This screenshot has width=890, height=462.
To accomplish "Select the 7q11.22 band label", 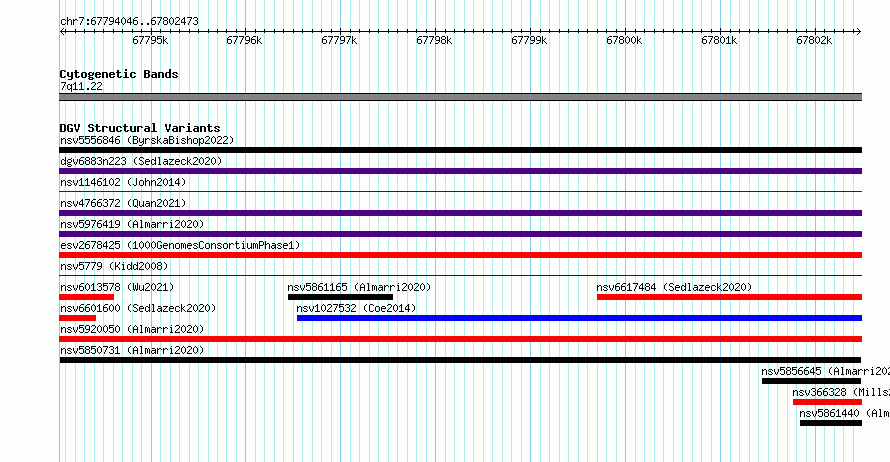I will coord(81,86).
